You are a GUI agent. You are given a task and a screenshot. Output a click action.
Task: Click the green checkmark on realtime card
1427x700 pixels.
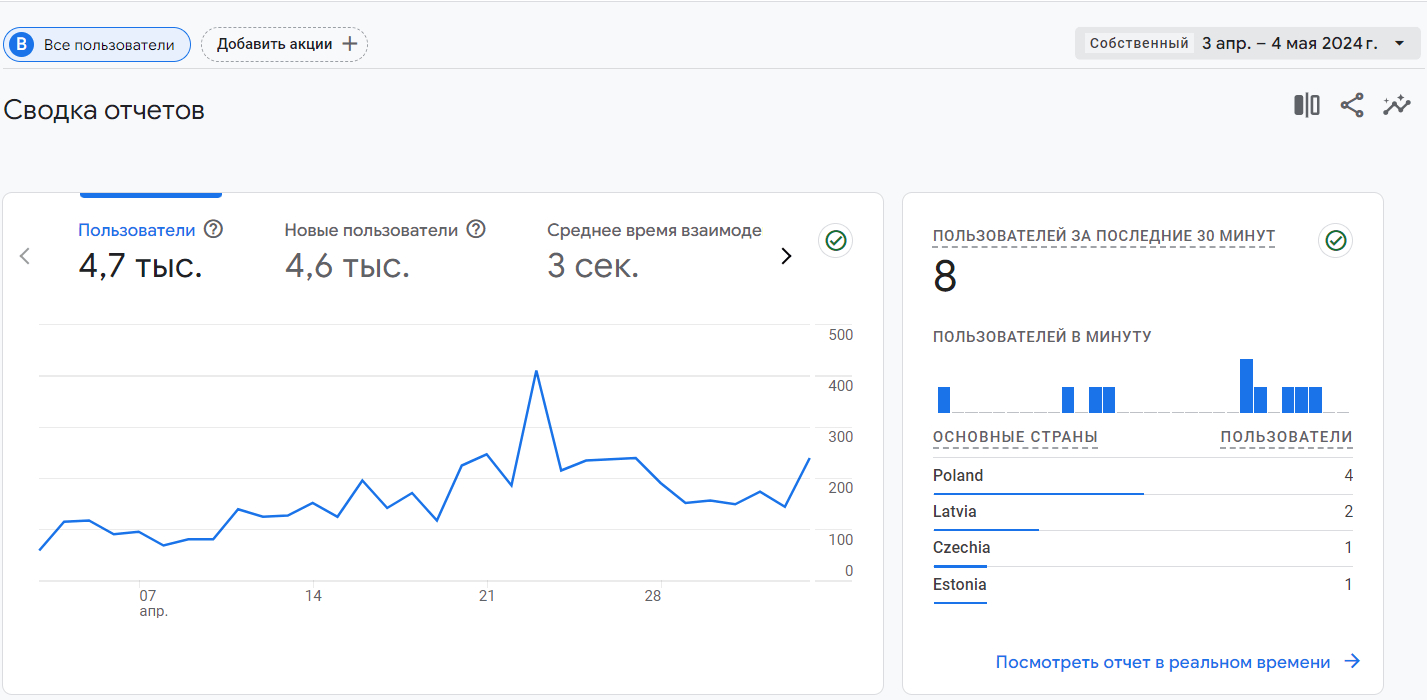coord(1335,241)
